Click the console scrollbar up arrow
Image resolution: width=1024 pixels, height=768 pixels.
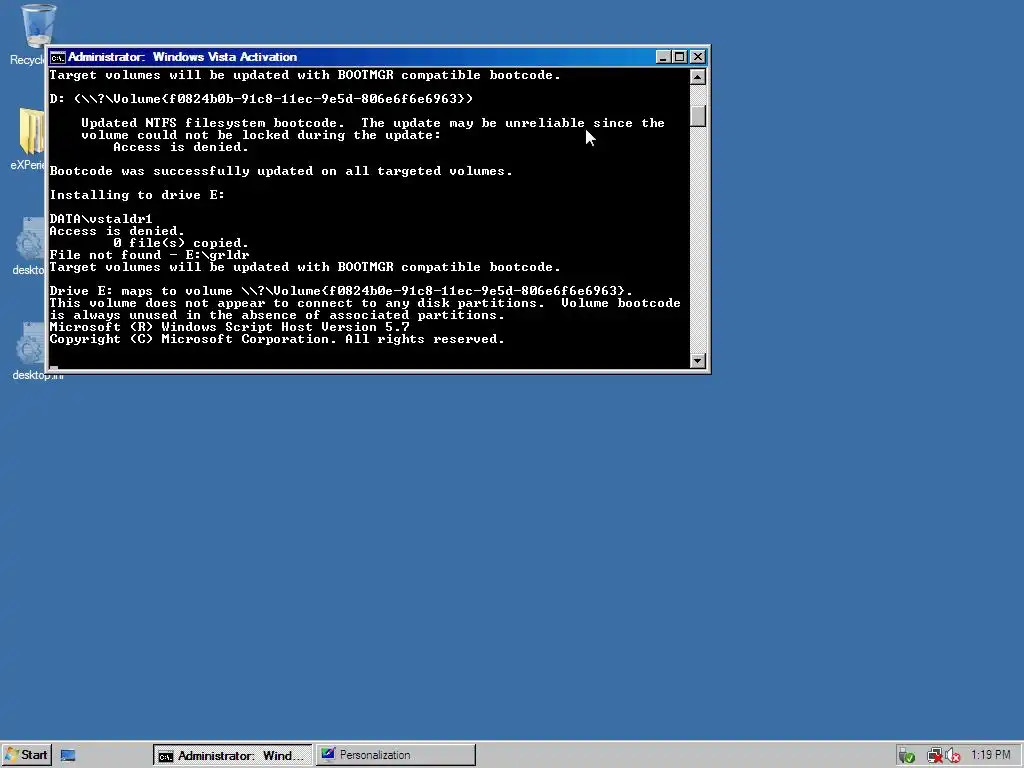697,77
